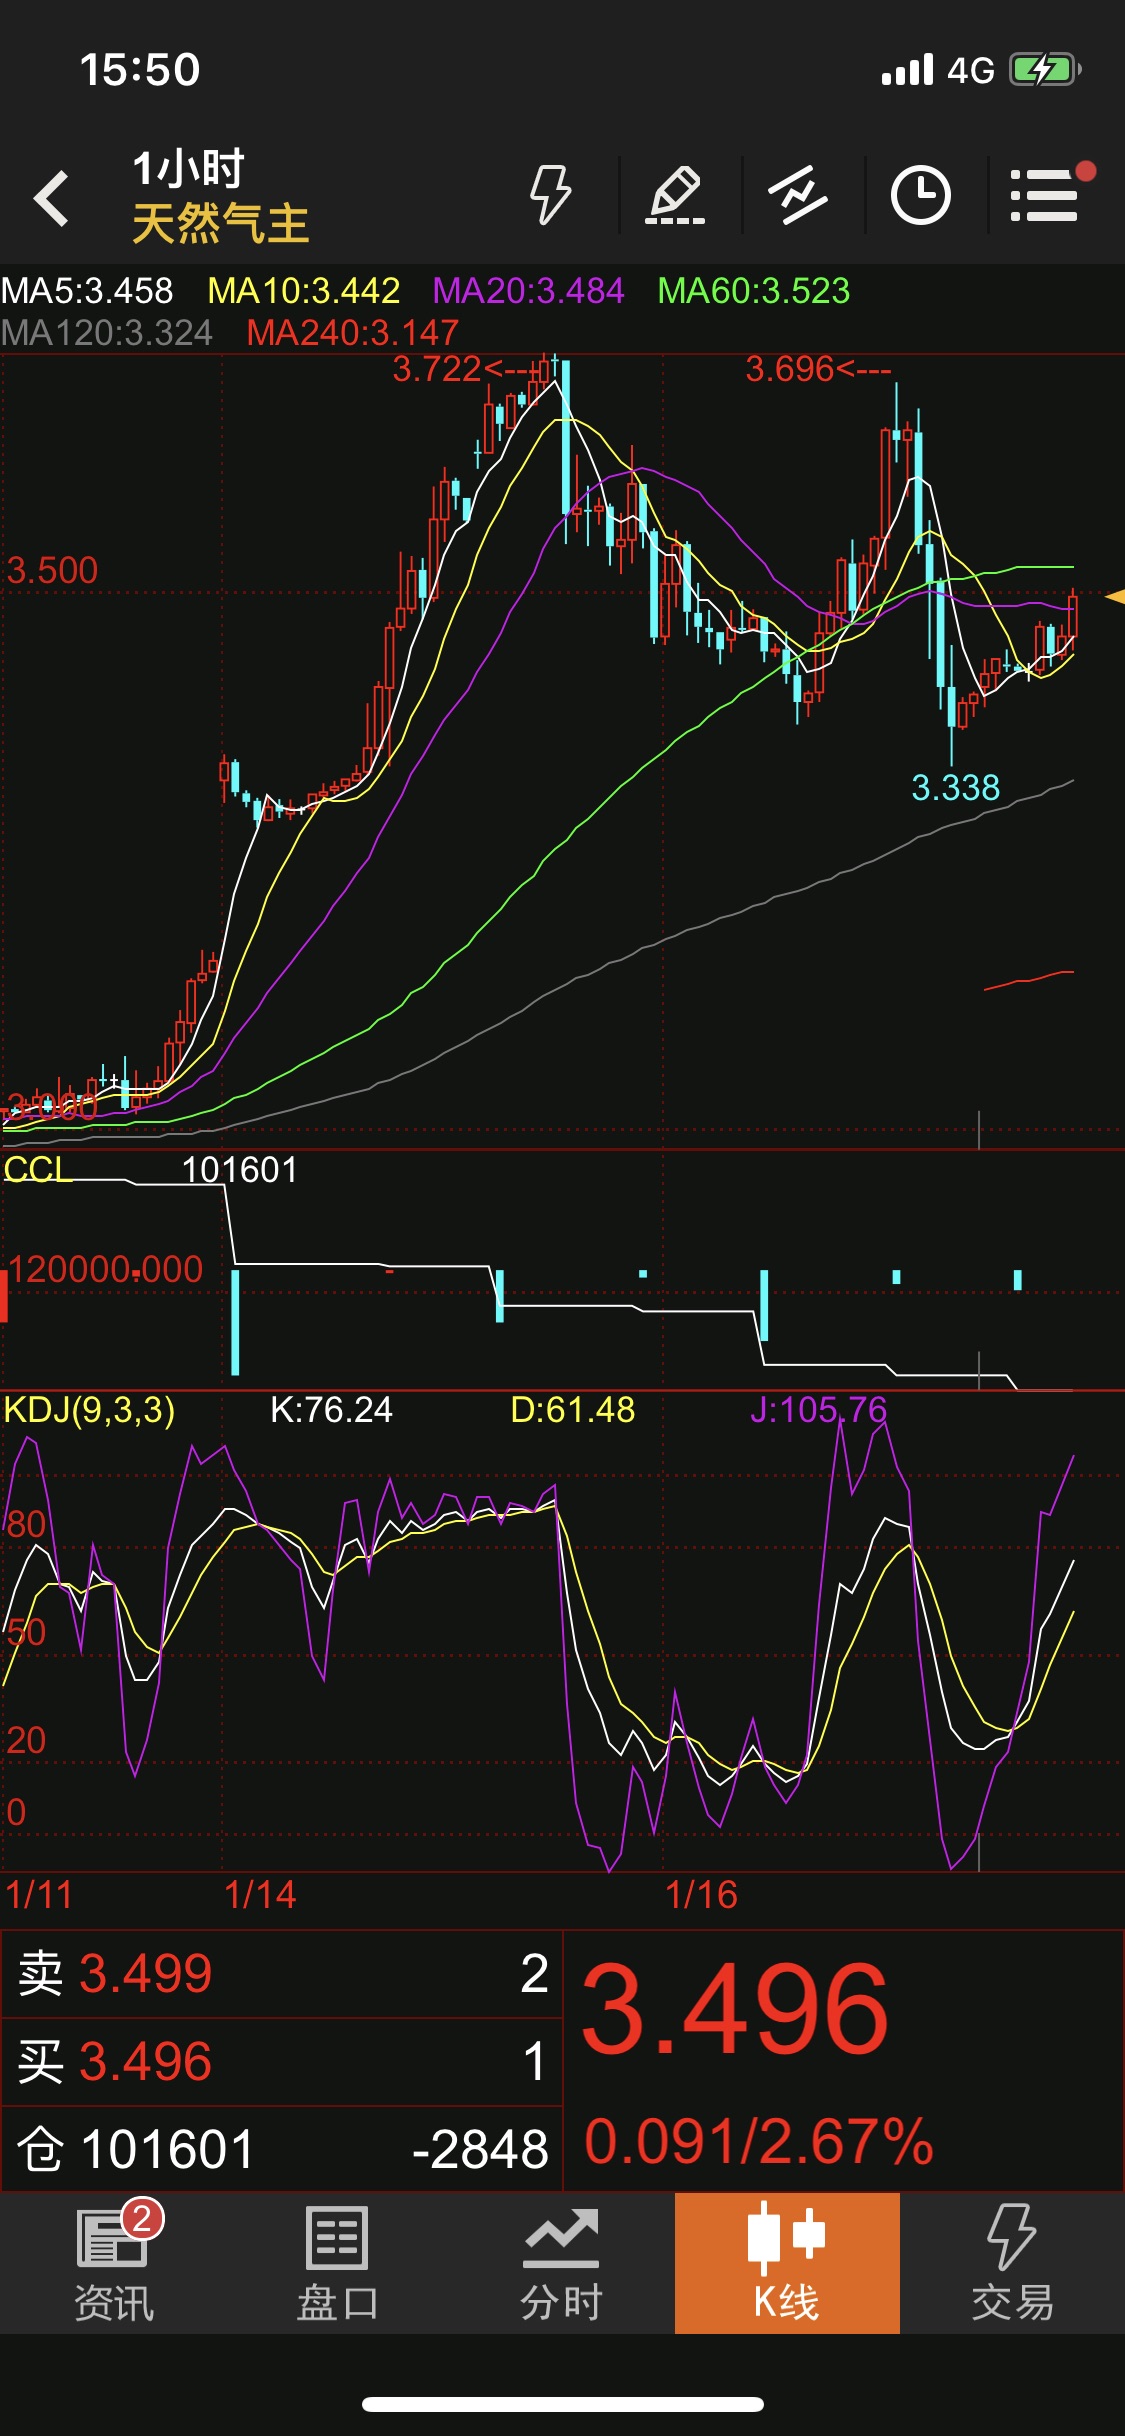The width and height of the screenshot is (1125, 2436).
Task: Tap the 天然气主 contract name
Action: (x=221, y=223)
